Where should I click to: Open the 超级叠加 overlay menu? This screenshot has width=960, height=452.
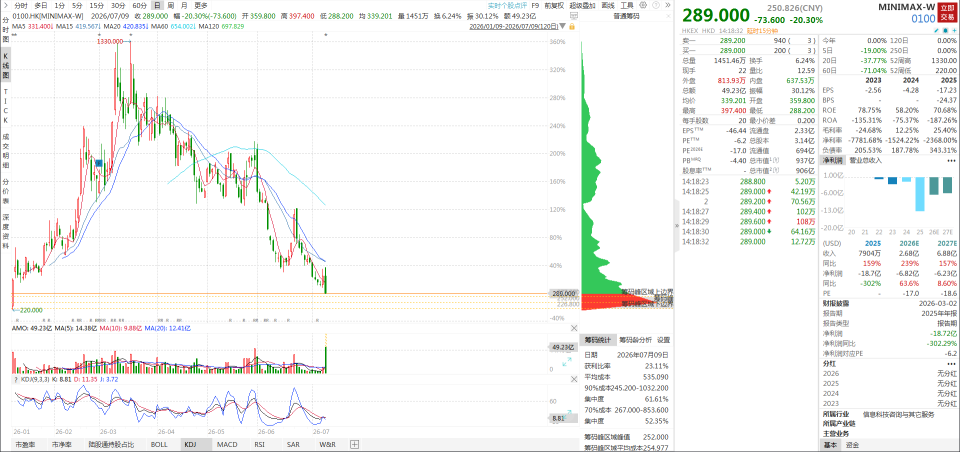pos(582,5)
